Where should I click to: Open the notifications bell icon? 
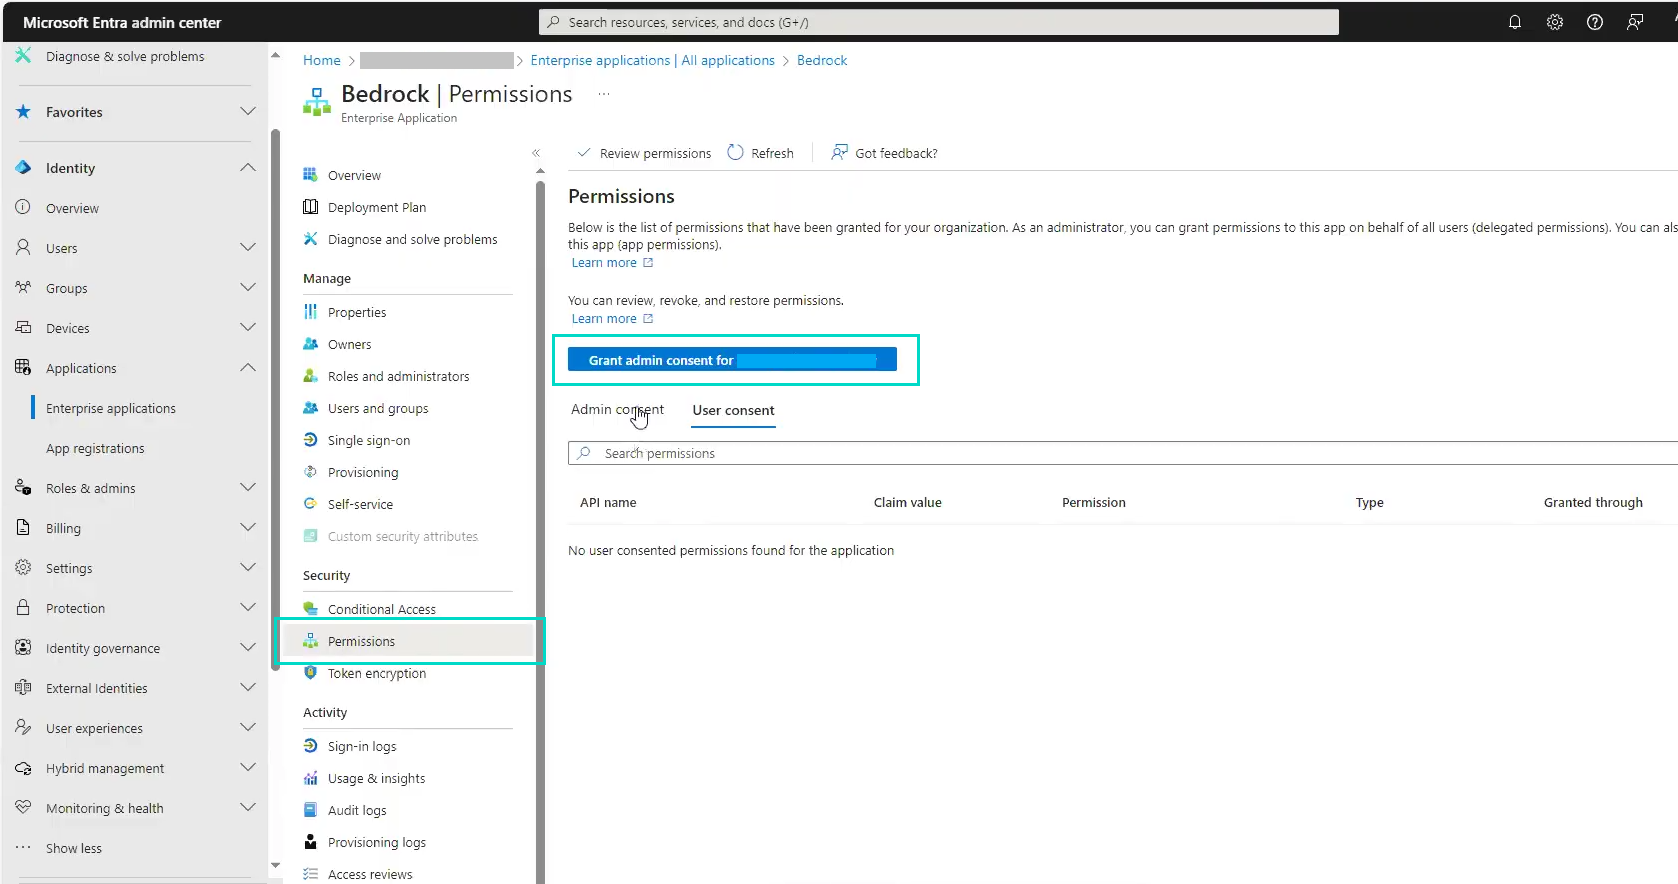point(1514,22)
